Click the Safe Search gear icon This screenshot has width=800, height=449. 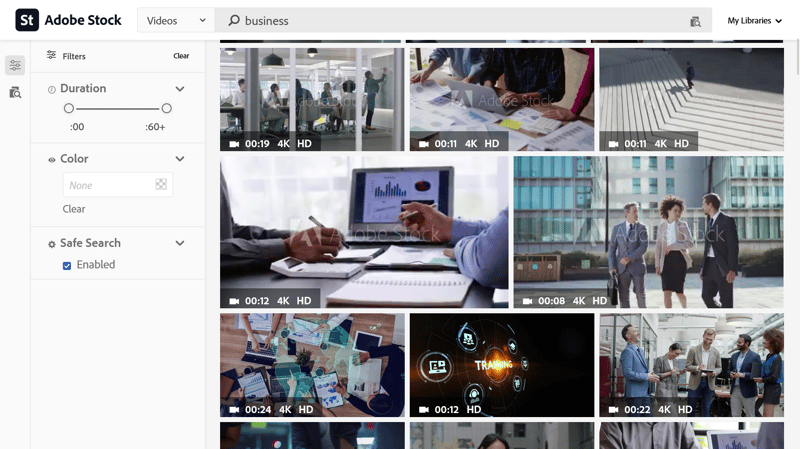[52, 244]
